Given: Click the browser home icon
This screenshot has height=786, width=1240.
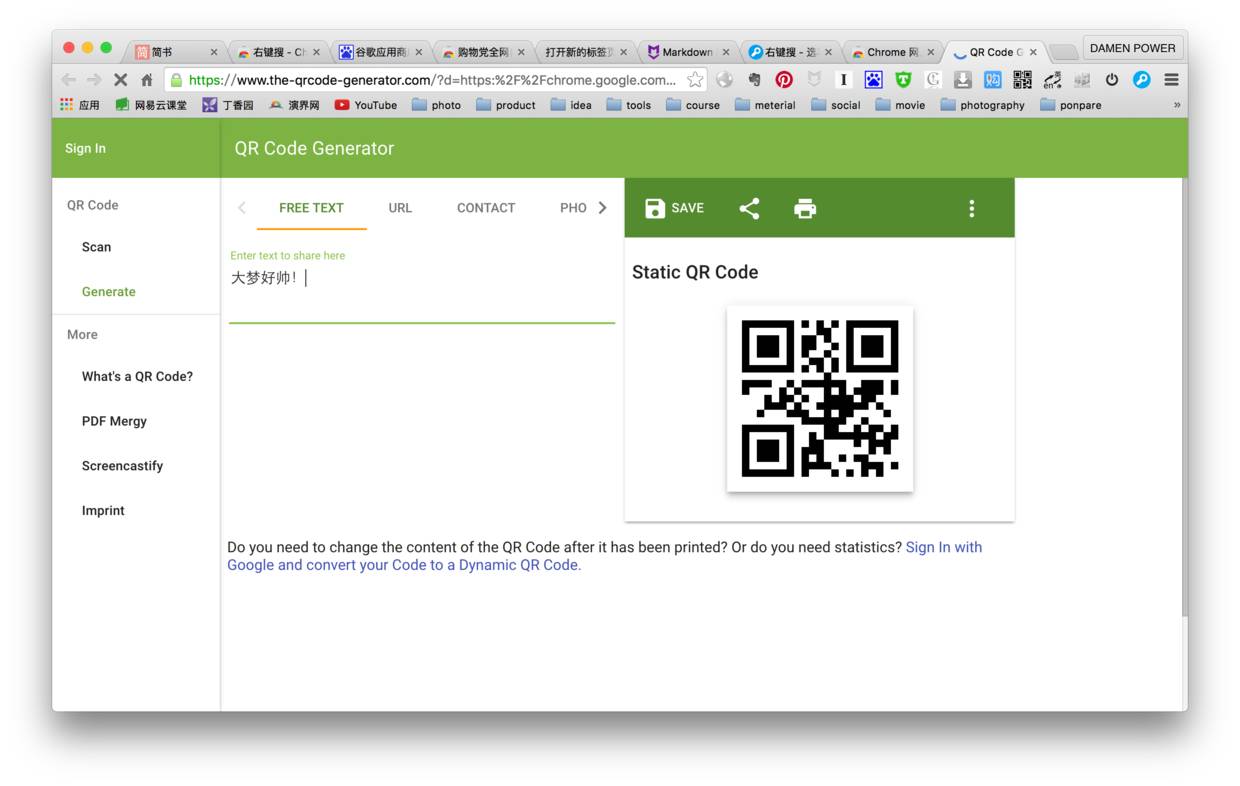Looking at the screenshot, I should pos(147,80).
